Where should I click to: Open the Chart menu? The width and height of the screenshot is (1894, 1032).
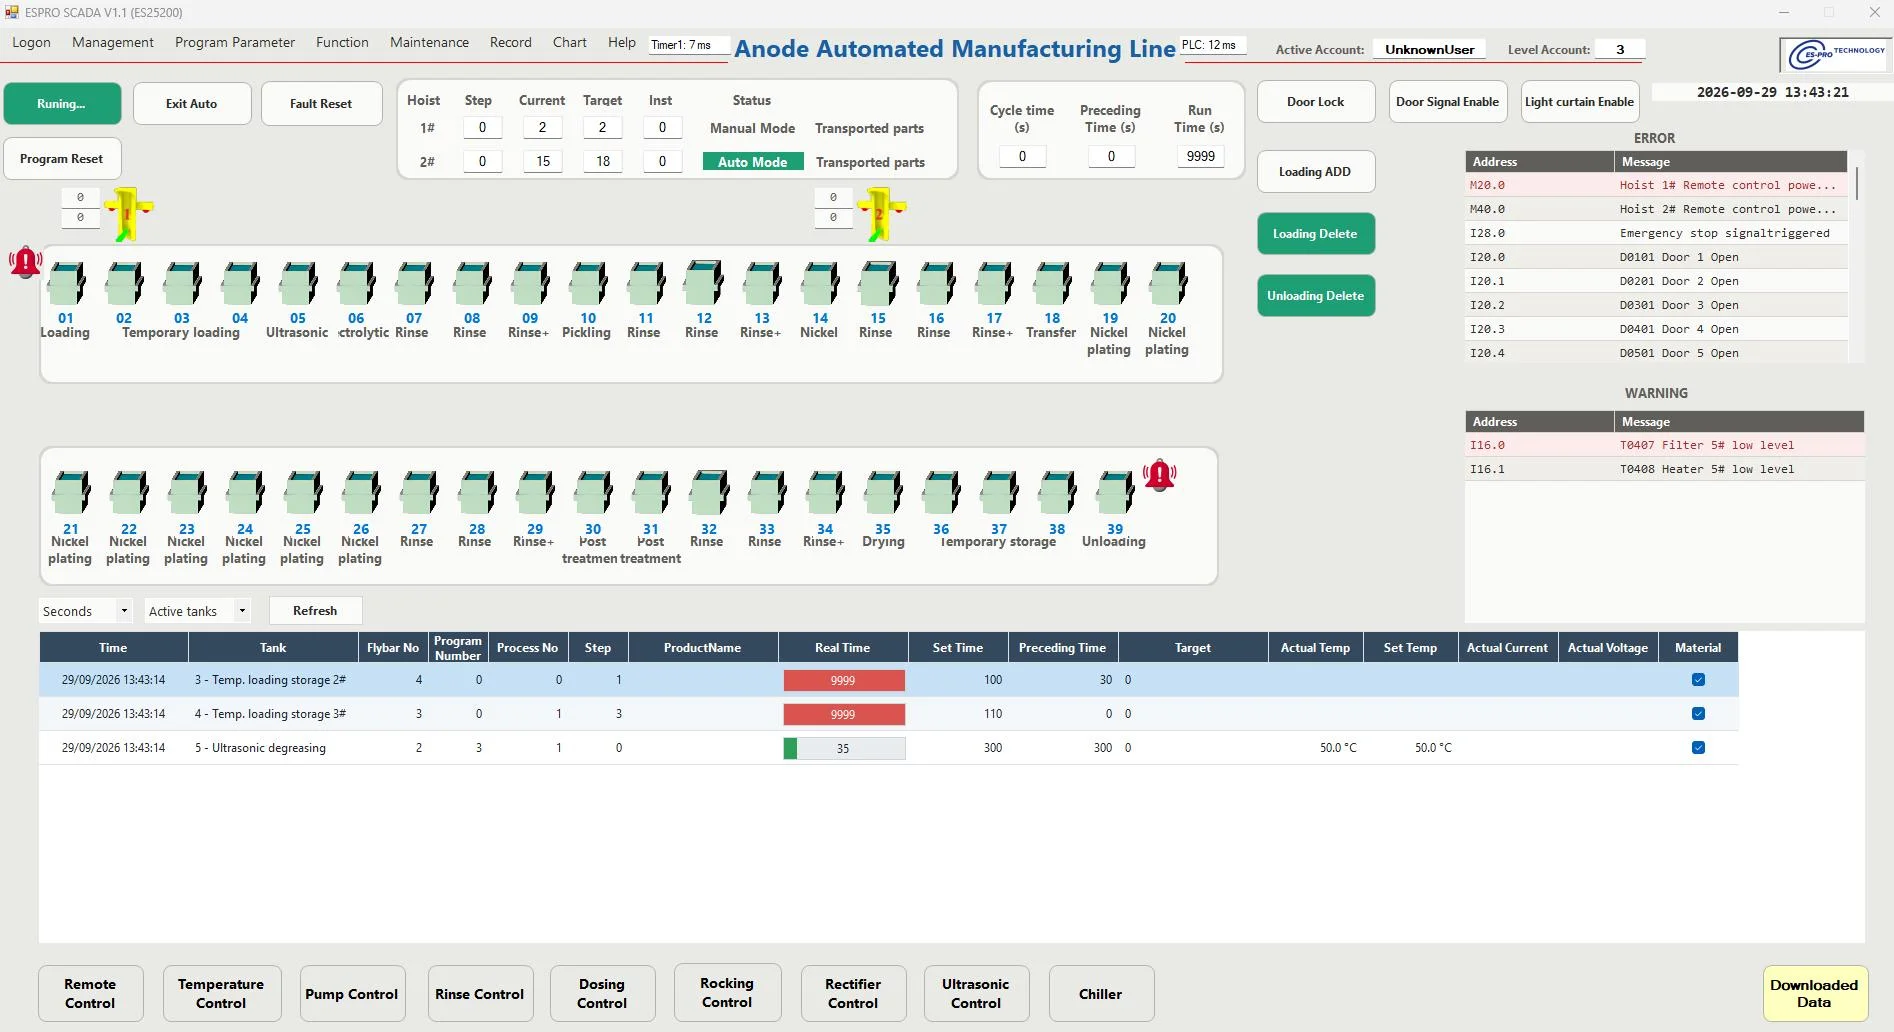[570, 42]
